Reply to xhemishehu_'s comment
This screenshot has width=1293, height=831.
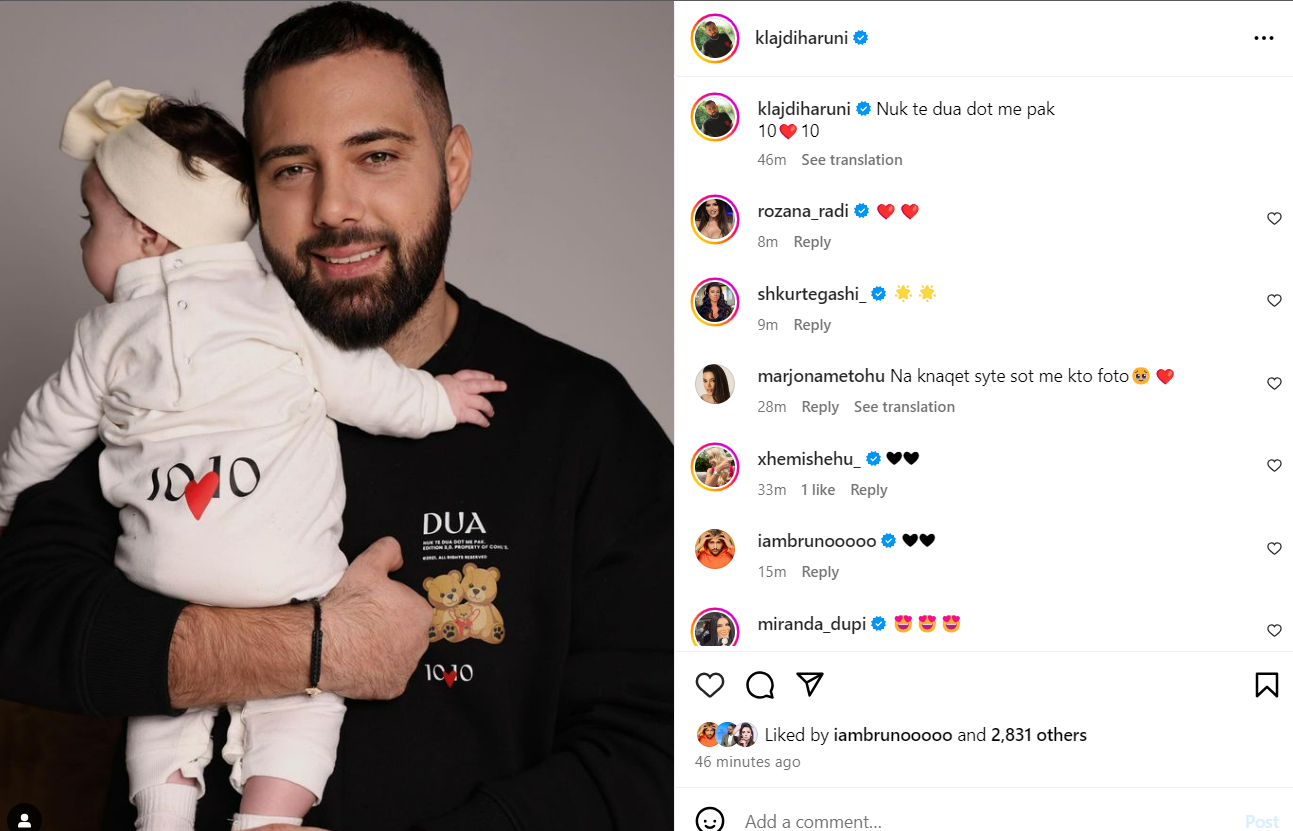point(869,490)
